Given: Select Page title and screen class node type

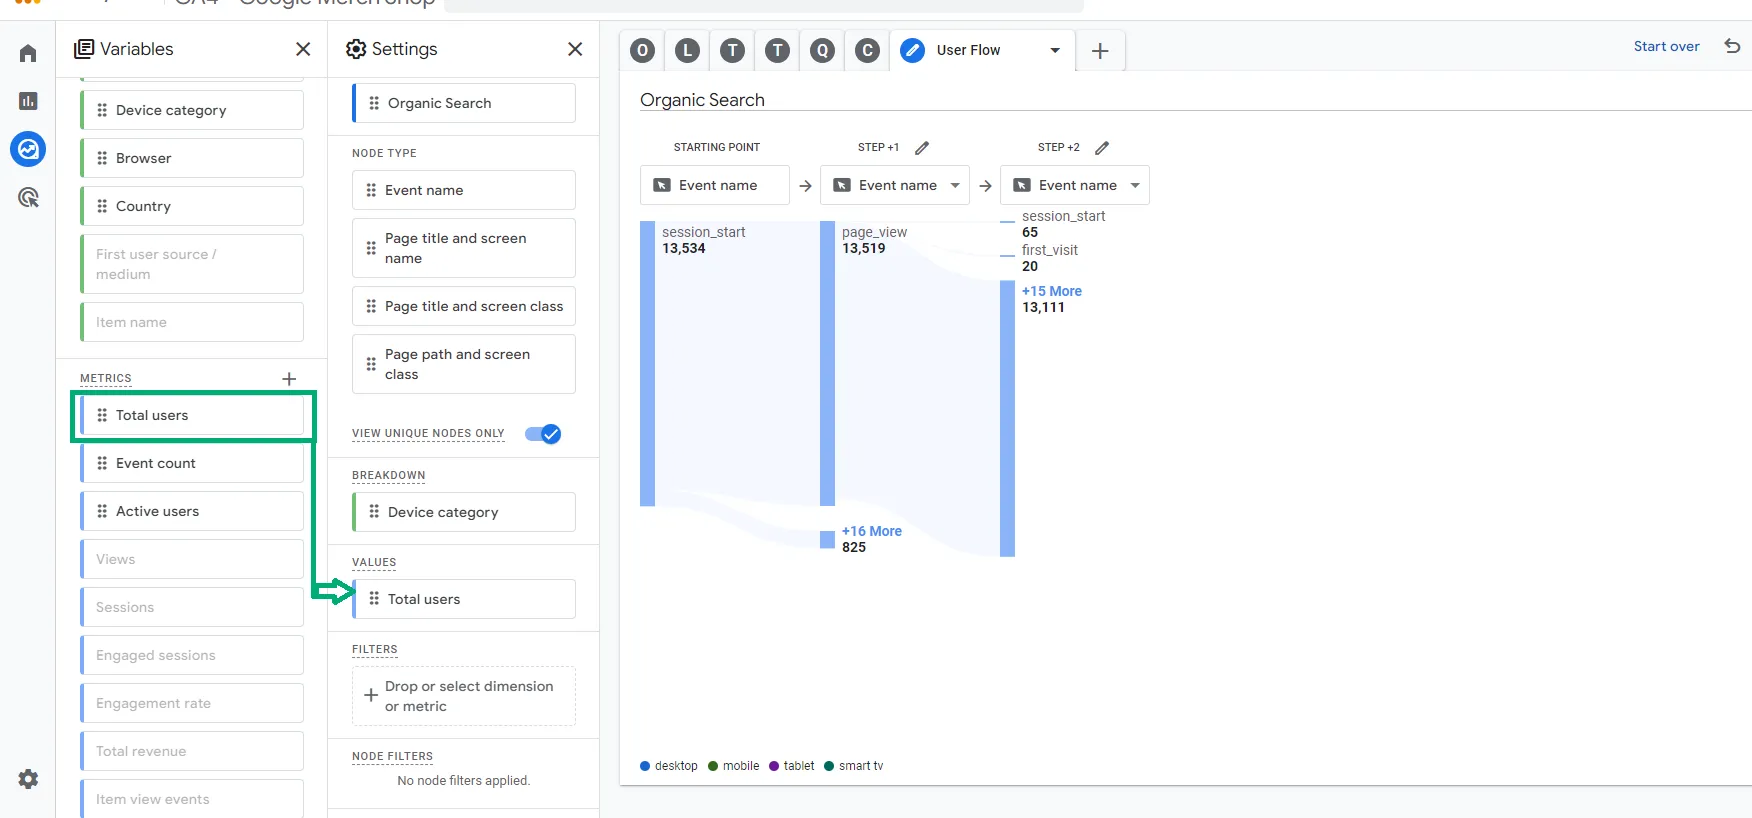Looking at the screenshot, I should [464, 306].
